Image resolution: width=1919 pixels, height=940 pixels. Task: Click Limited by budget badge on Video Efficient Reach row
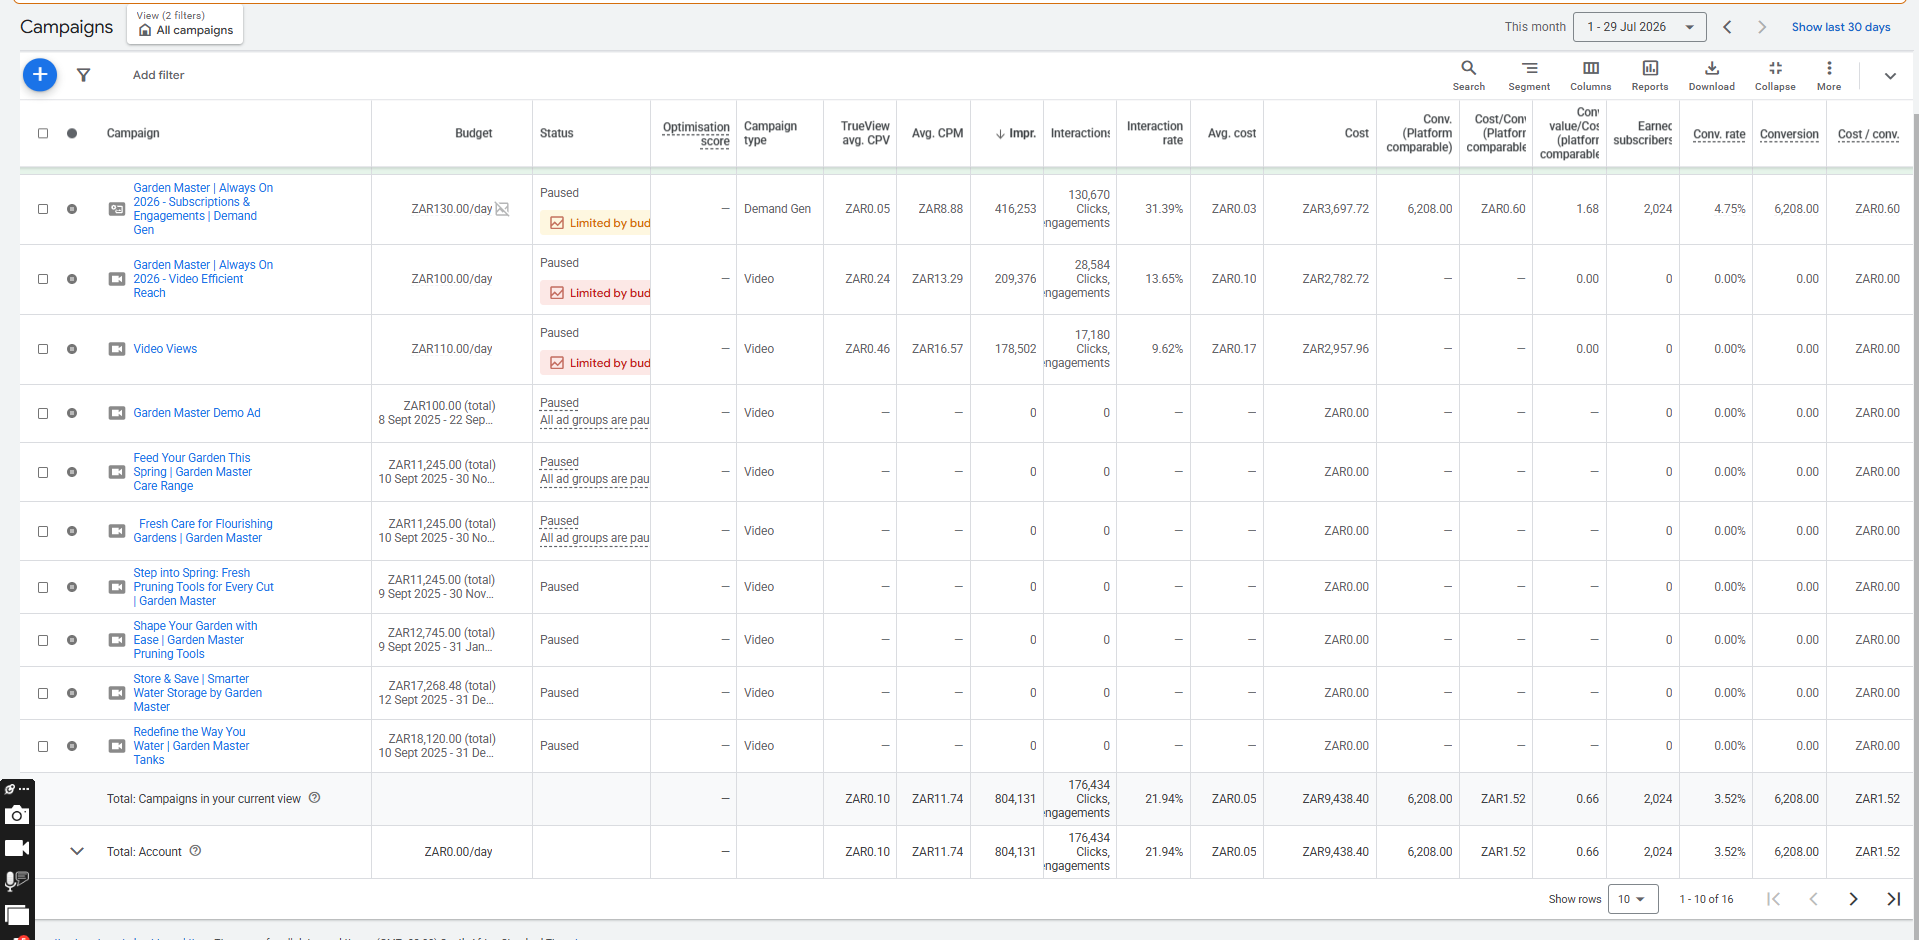(x=596, y=293)
